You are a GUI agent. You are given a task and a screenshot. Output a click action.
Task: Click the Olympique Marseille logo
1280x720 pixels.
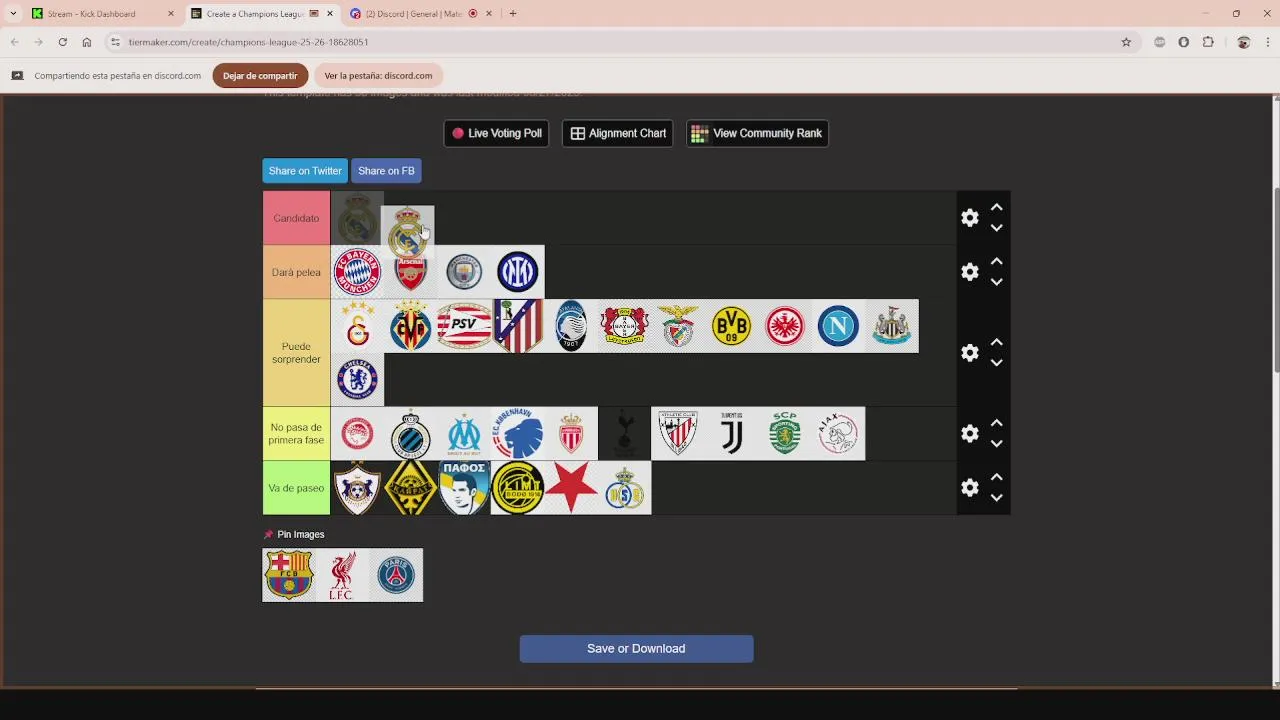pyautogui.click(x=464, y=434)
